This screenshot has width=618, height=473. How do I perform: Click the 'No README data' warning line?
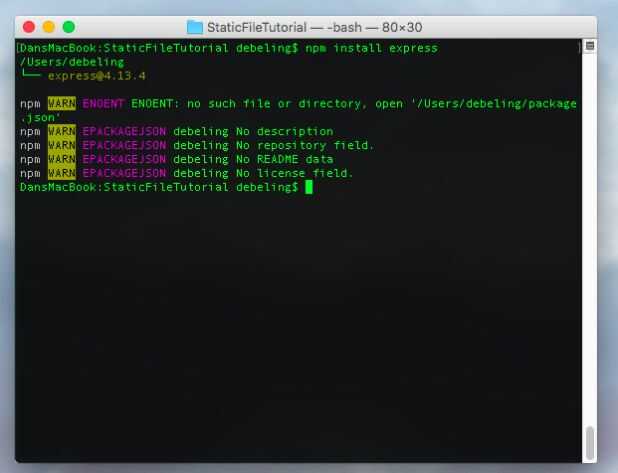click(x=177, y=159)
